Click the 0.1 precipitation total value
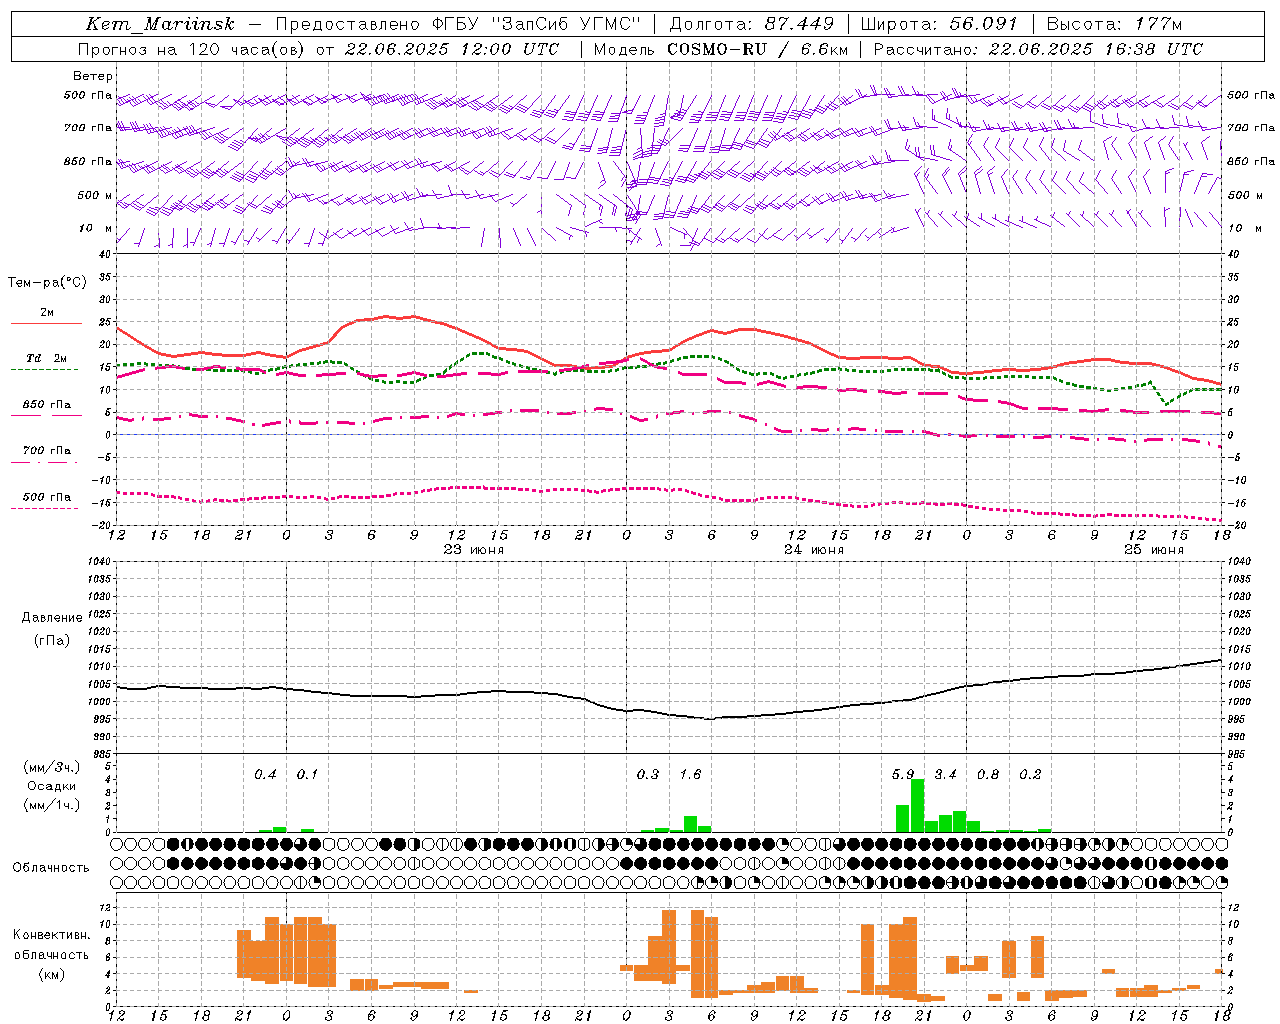 [x=307, y=775]
